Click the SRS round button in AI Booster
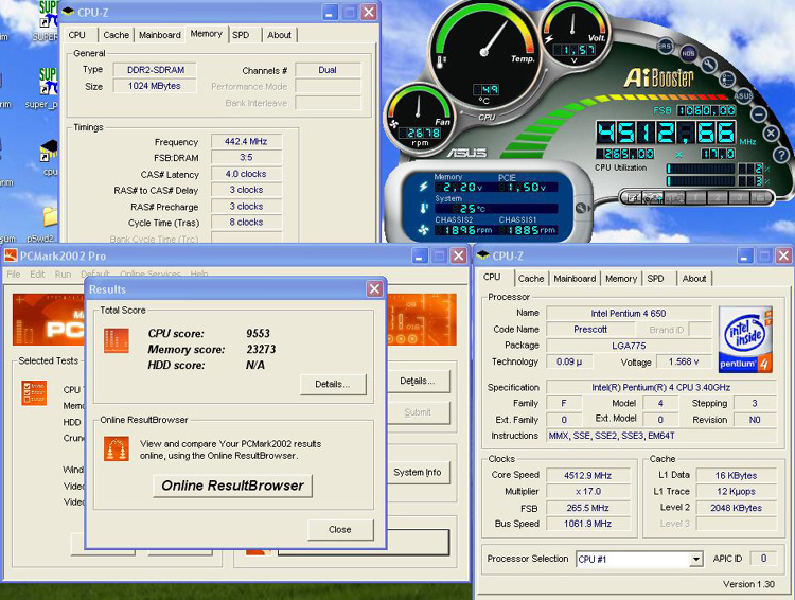 (664, 46)
